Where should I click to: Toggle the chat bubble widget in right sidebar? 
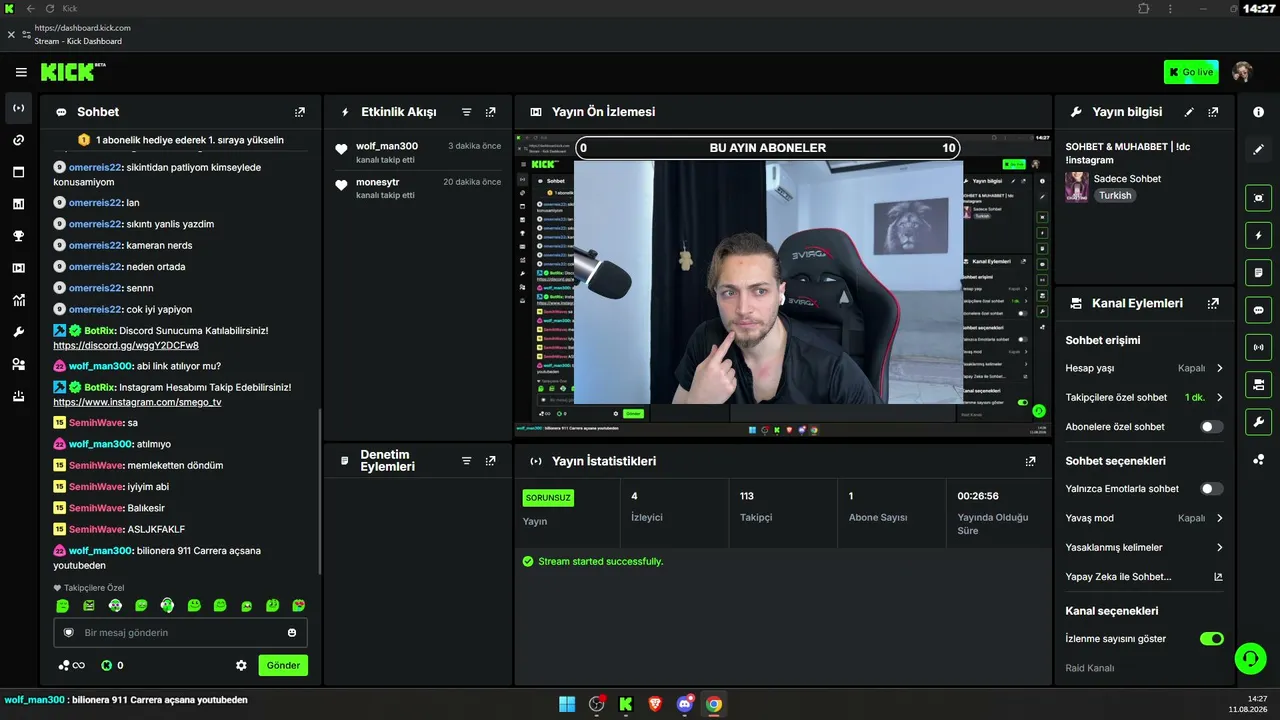click(1259, 310)
